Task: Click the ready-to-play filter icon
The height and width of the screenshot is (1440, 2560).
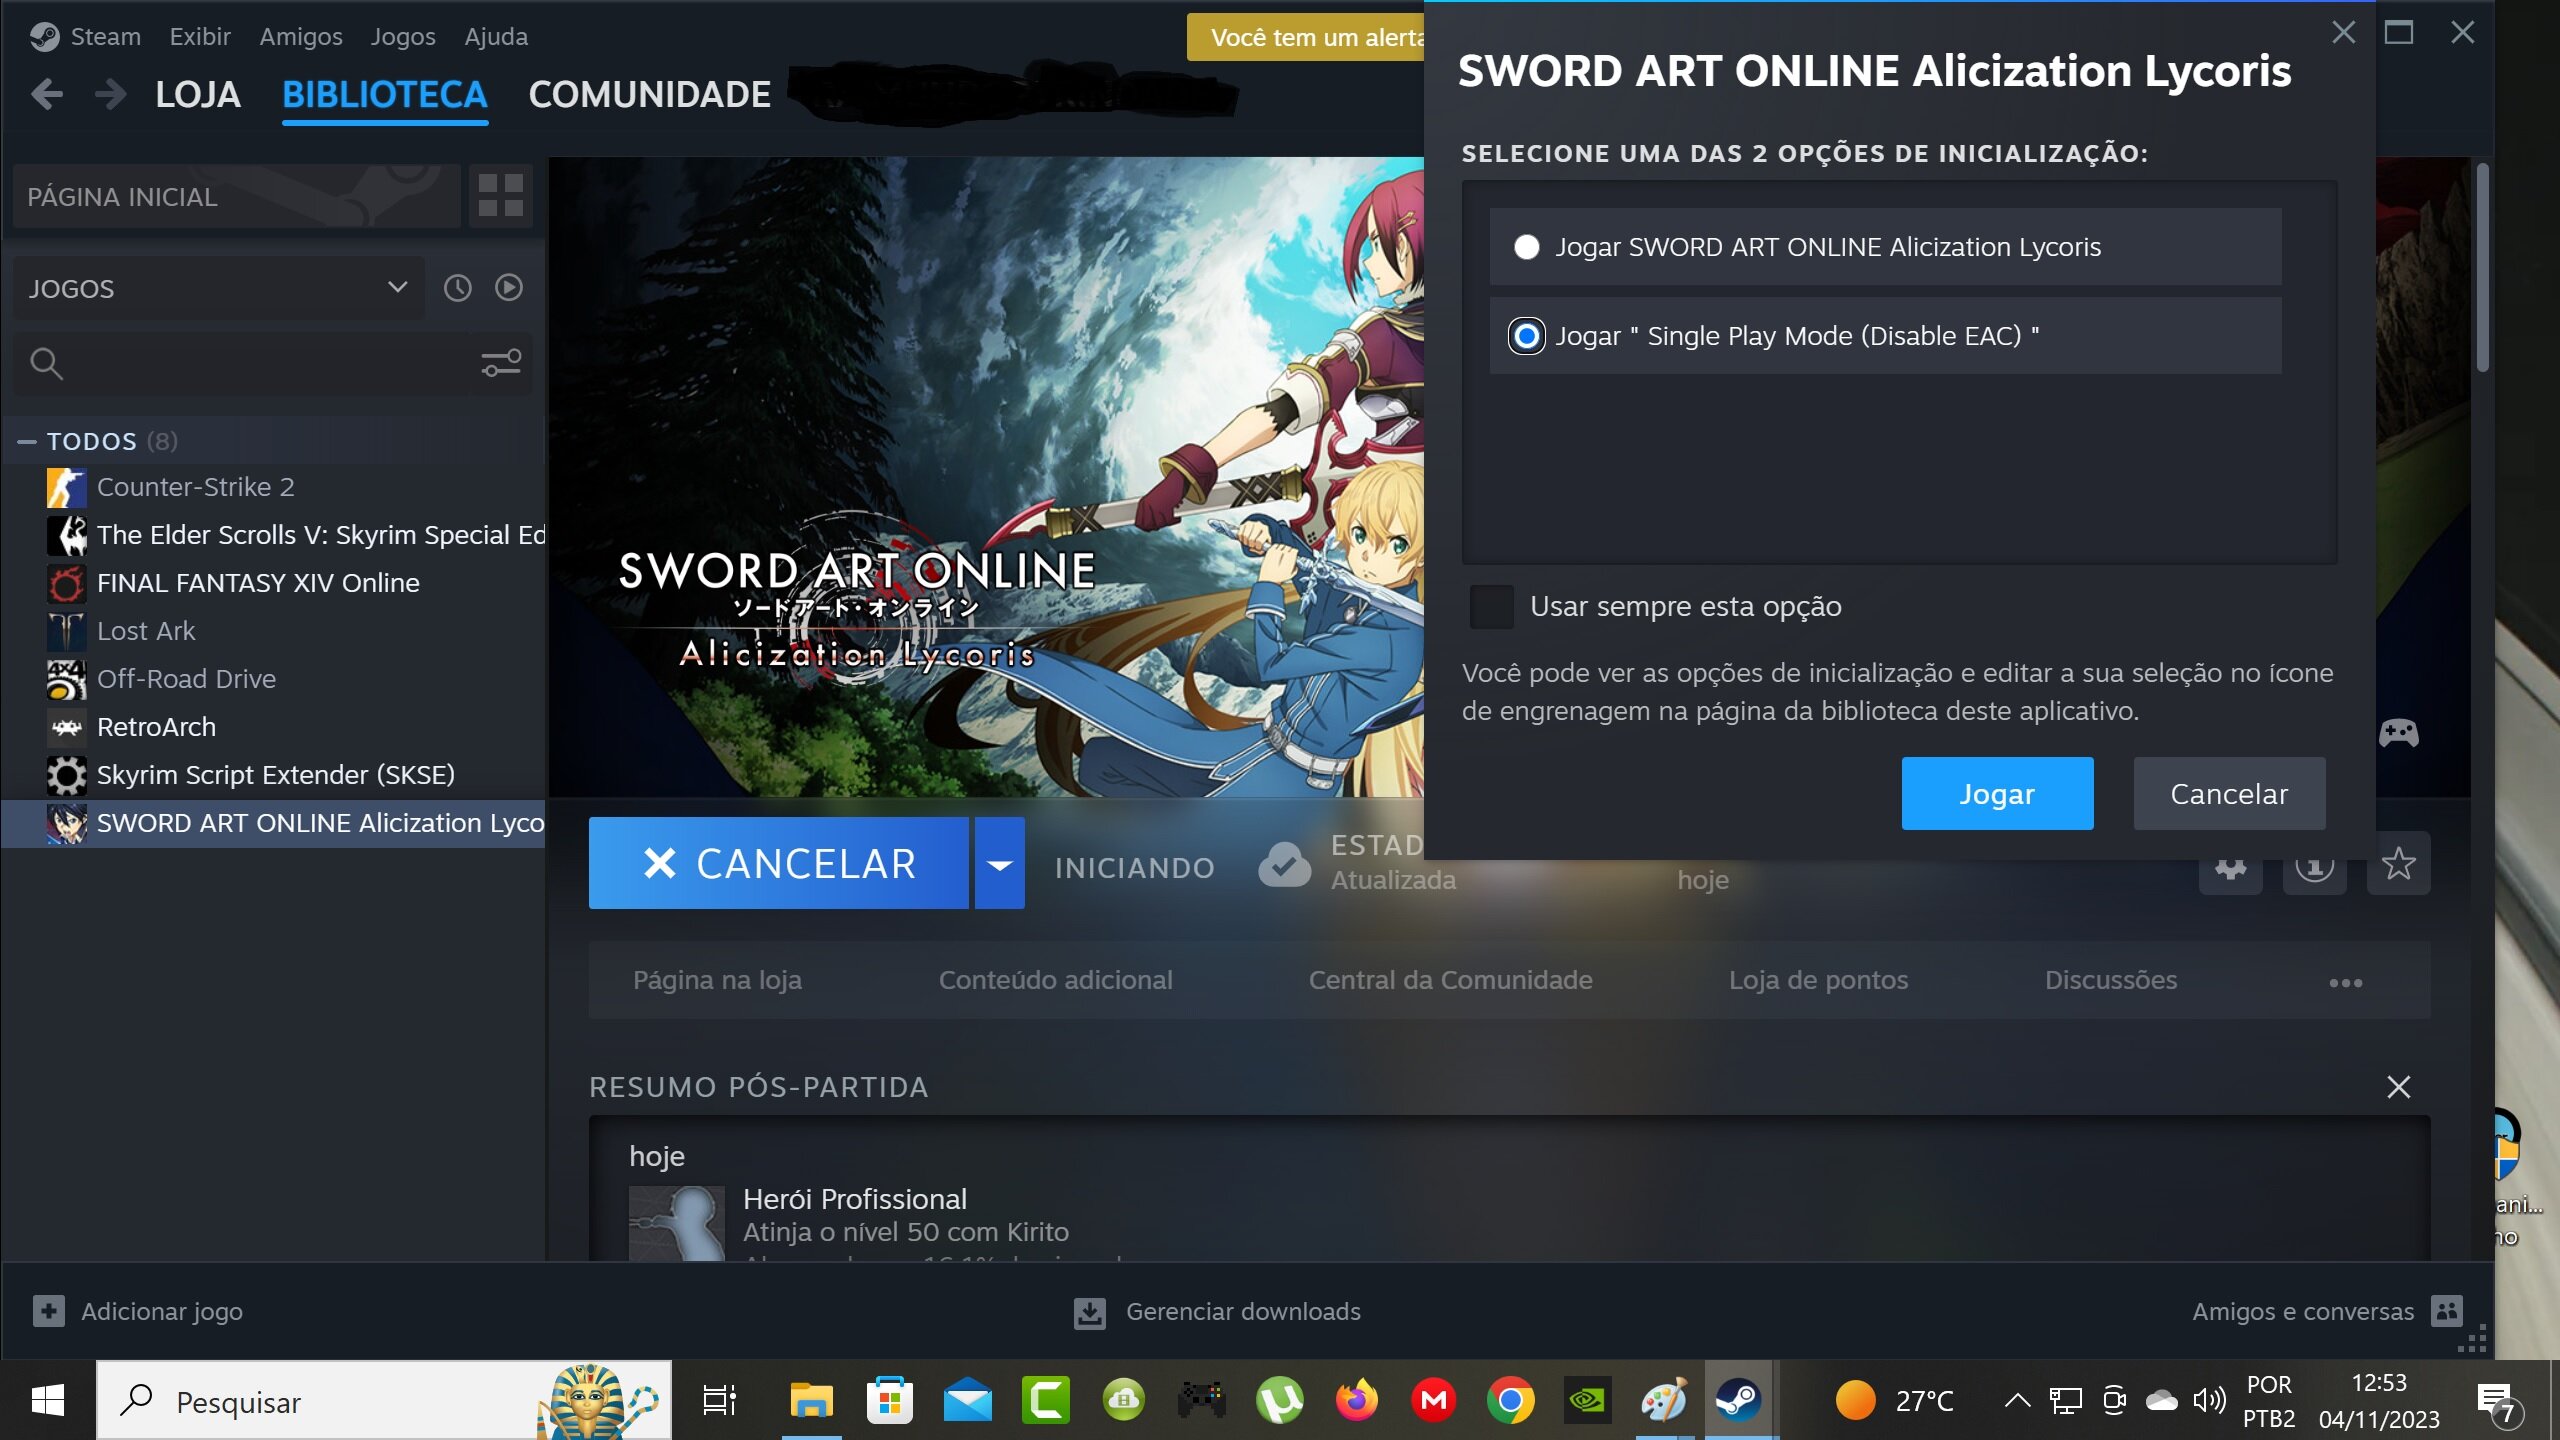Action: pyautogui.click(x=509, y=288)
